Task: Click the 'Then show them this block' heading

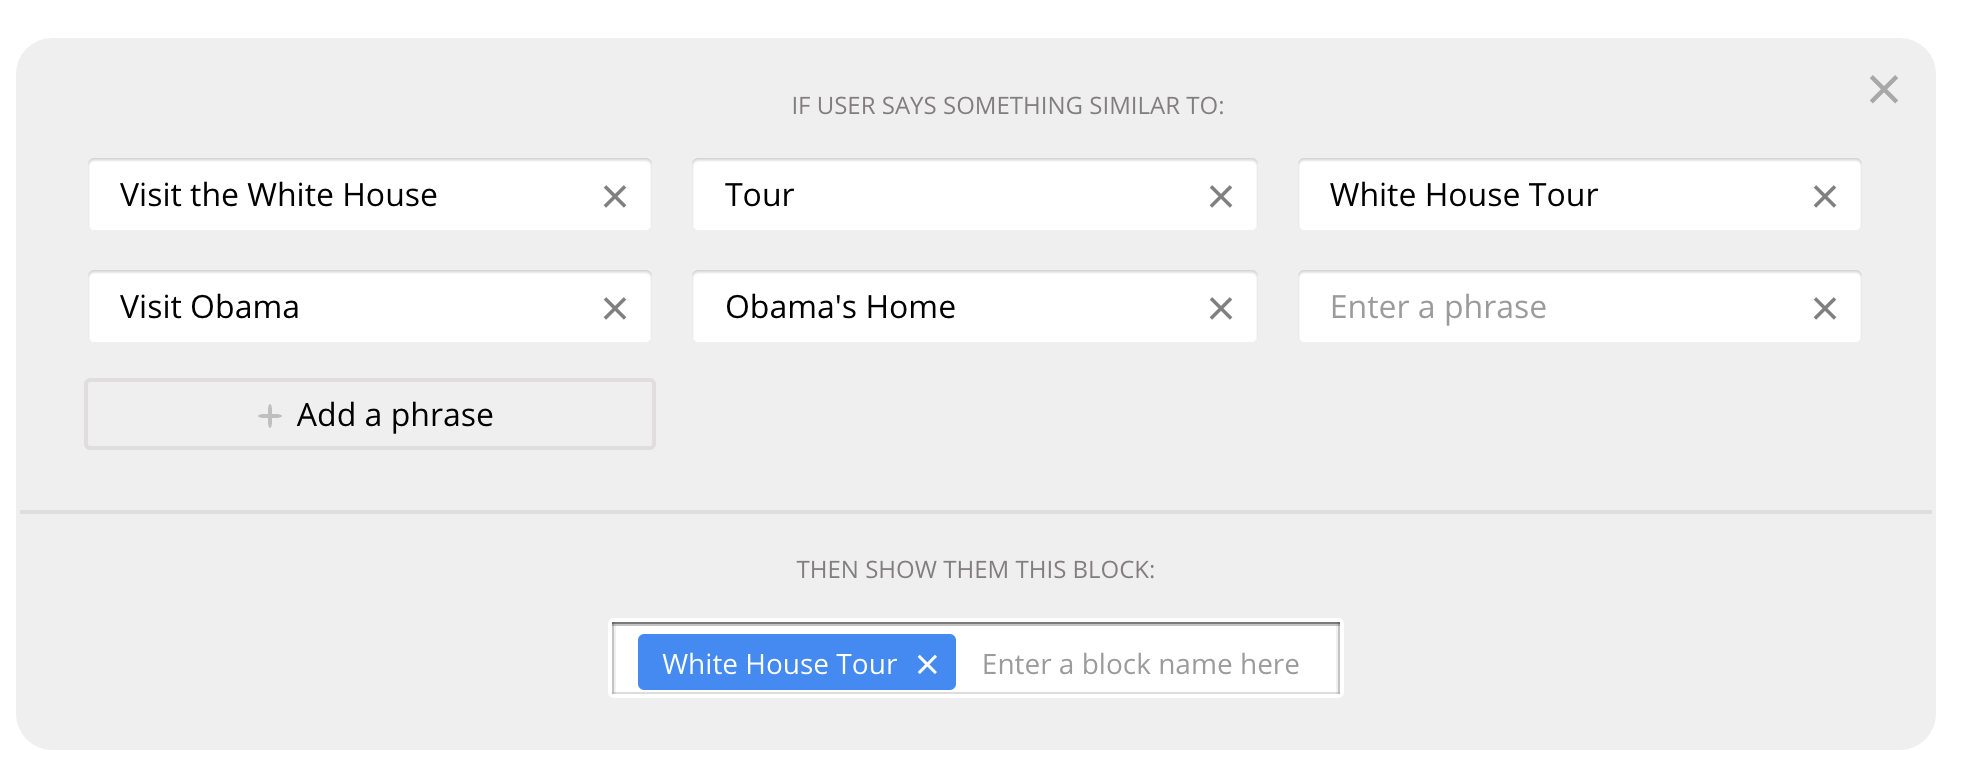Action: point(975,570)
